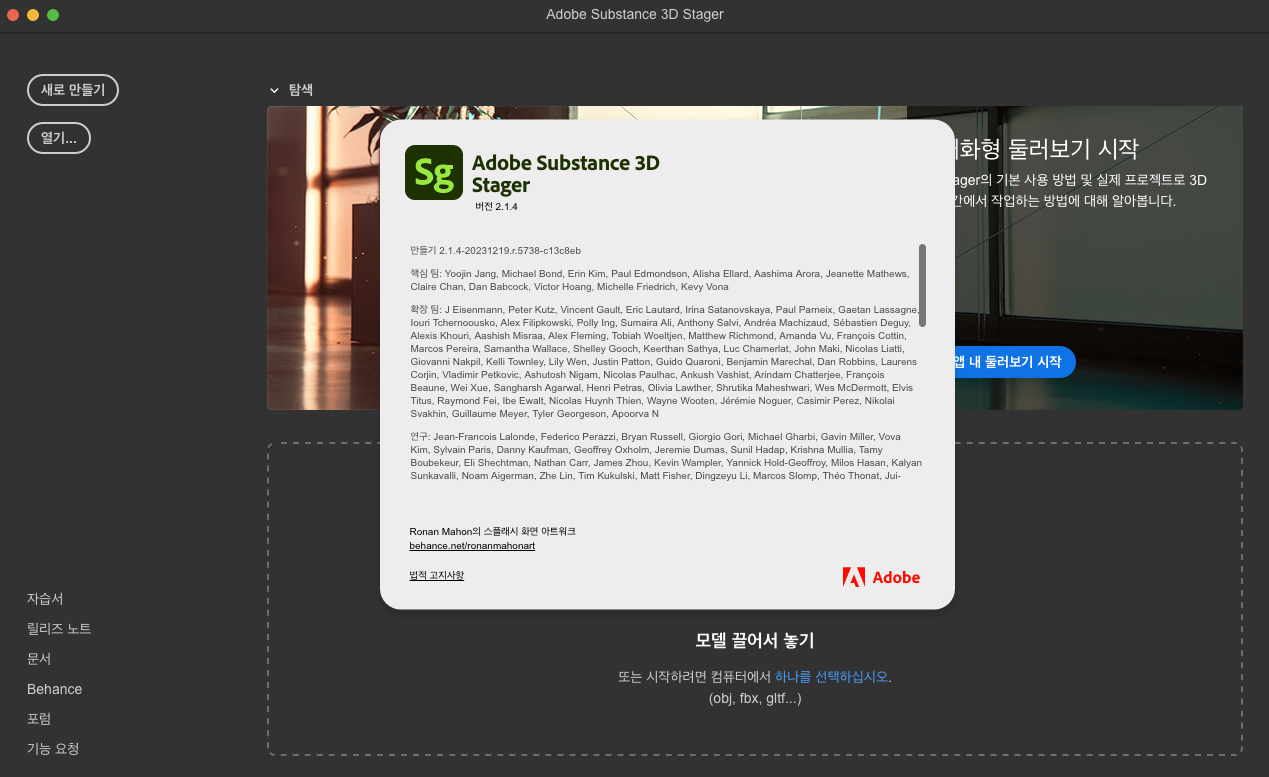Screen dimensions: 1269x777
Task: Select 문서 in the sidebar
Action: point(39,659)
